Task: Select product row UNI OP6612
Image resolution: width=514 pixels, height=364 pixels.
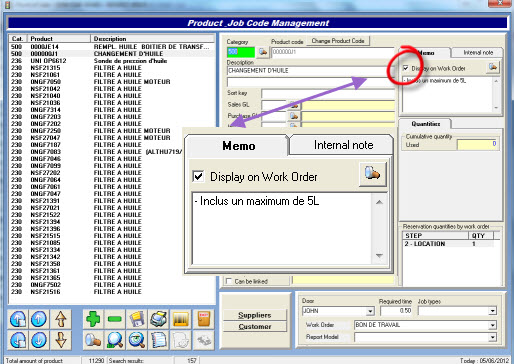Action: click(x=112, y=61)
